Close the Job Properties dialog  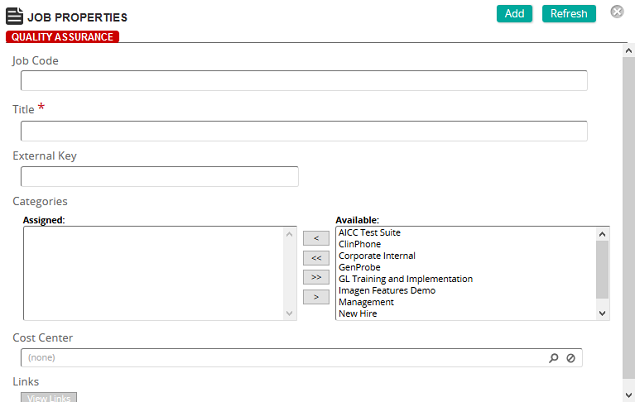(x=617, y=12)
